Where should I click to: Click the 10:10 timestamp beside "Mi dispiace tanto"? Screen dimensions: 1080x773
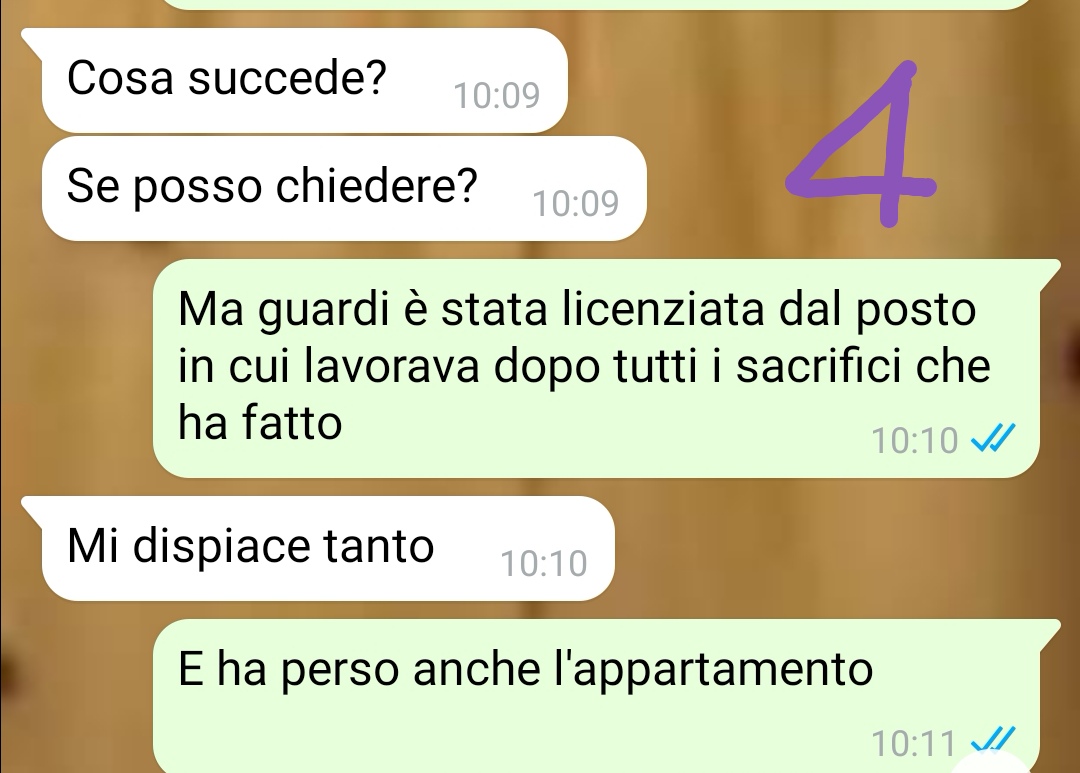pos(543,564)
